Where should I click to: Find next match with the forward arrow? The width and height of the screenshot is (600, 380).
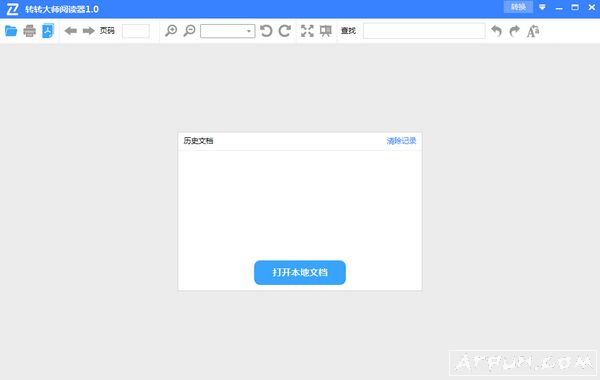[515, 31]
